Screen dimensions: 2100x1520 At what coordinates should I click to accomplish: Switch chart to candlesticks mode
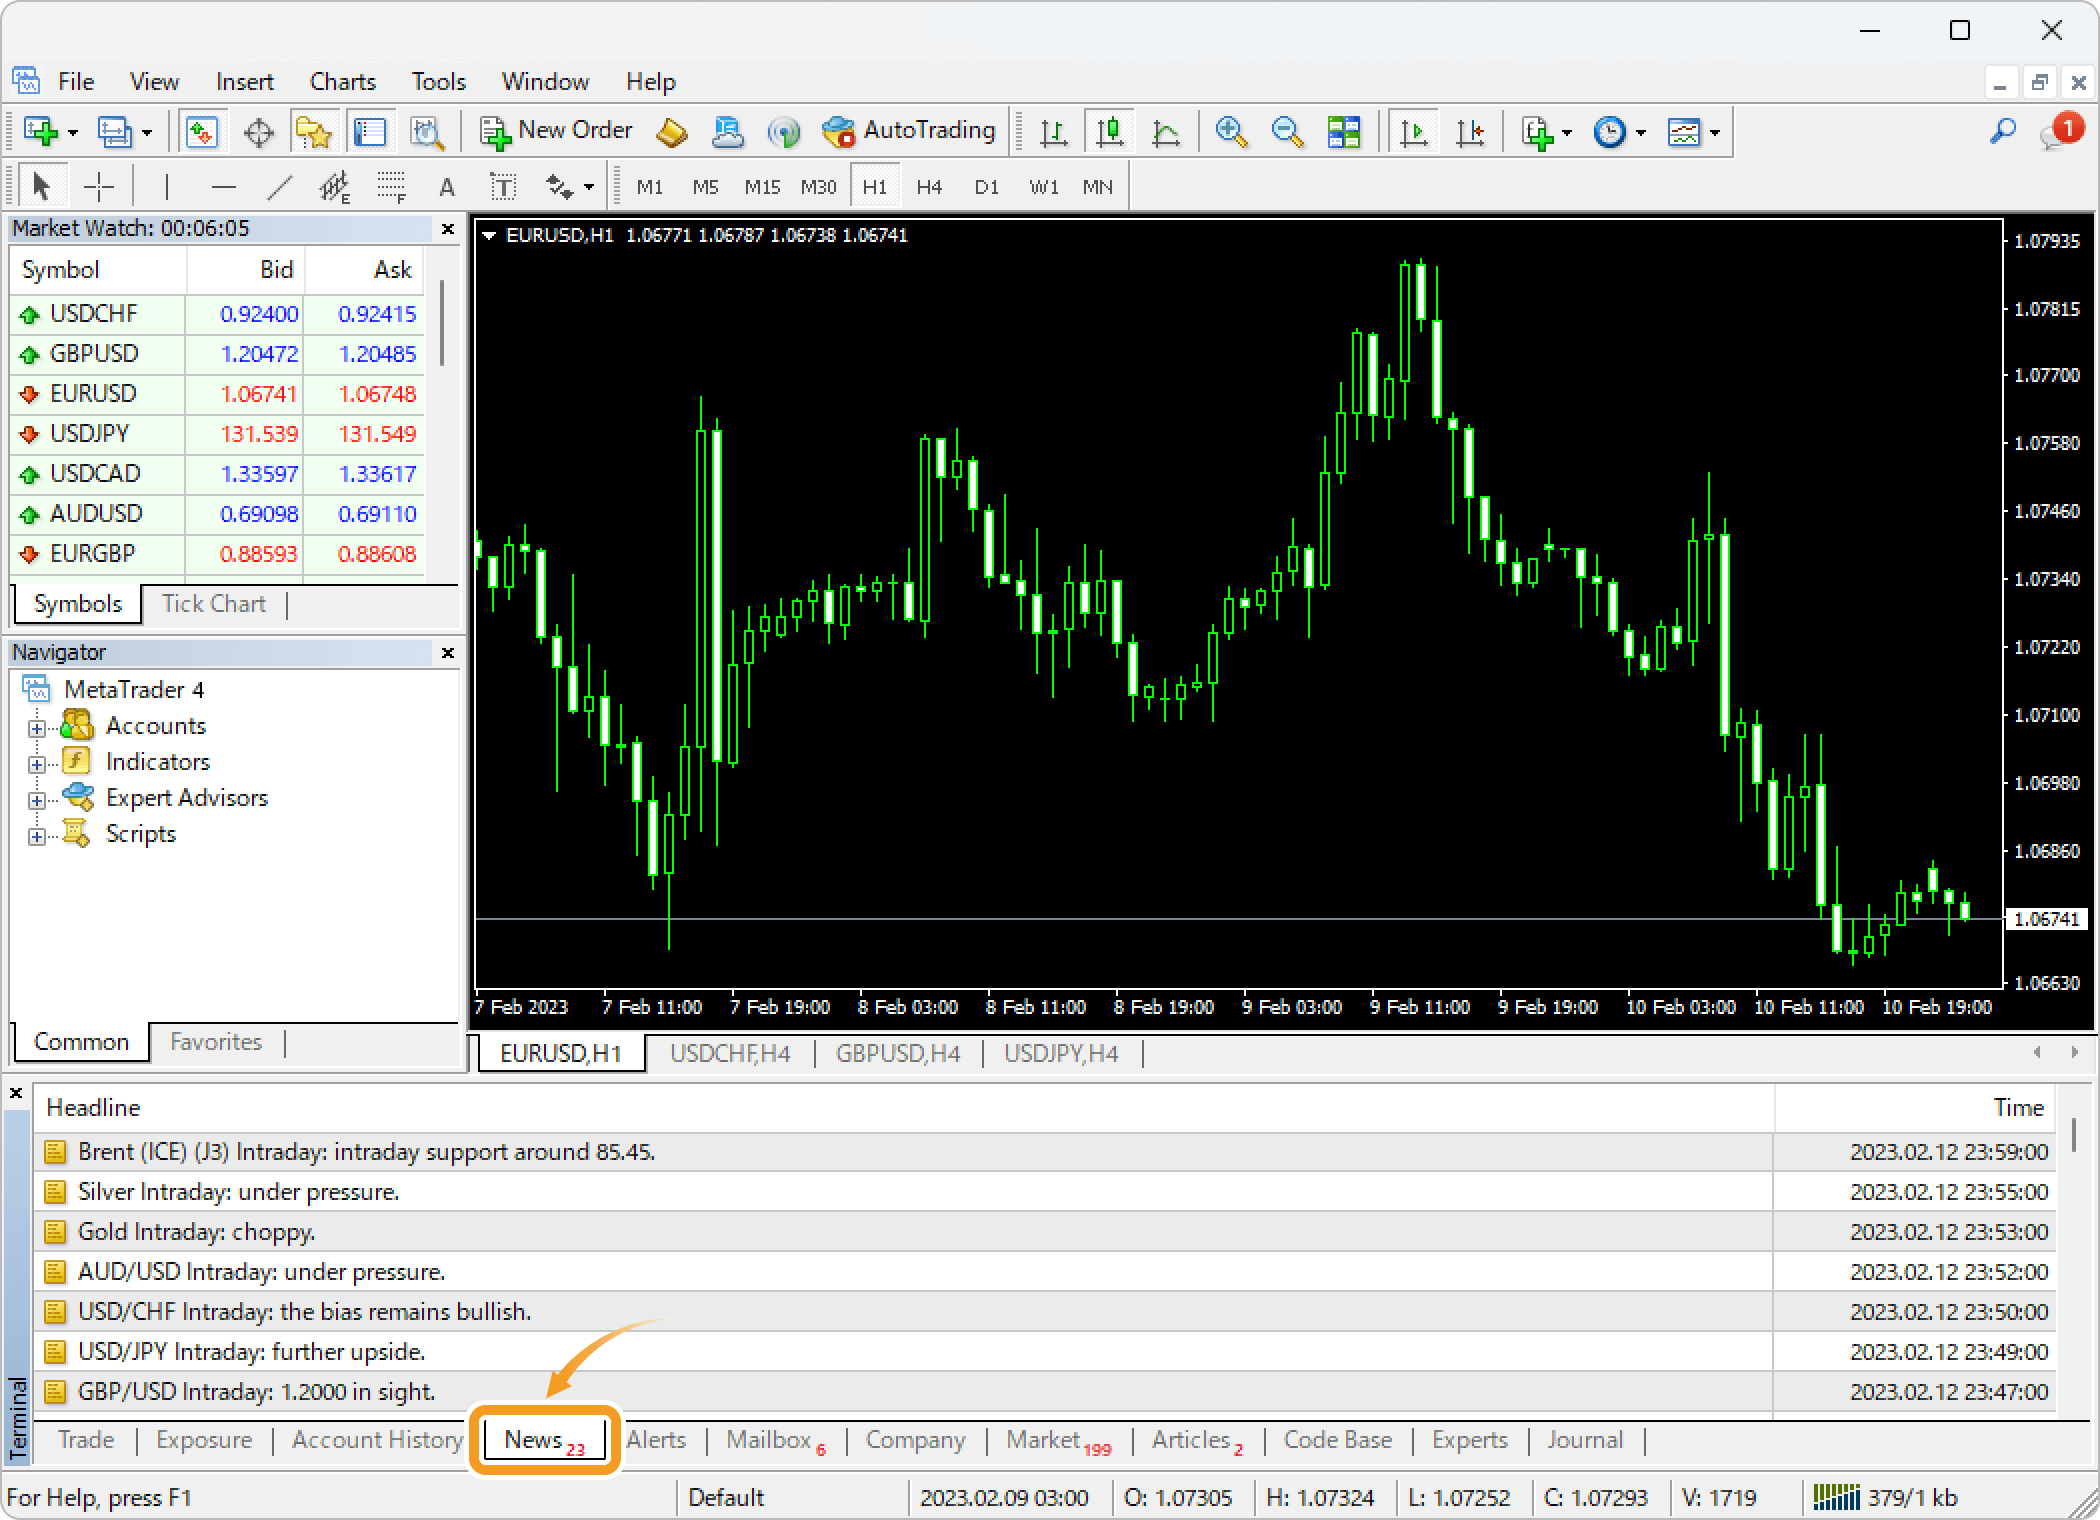click(1110, 131)
